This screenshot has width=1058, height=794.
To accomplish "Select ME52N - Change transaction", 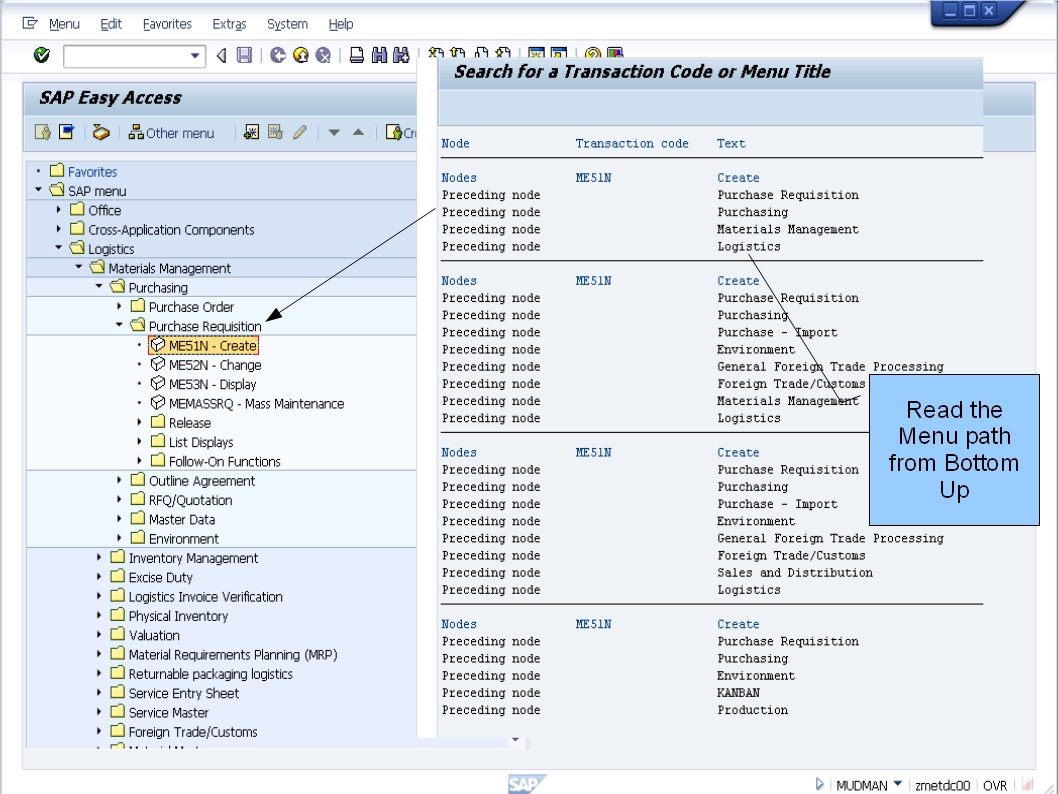I will [x=215, y=365].
